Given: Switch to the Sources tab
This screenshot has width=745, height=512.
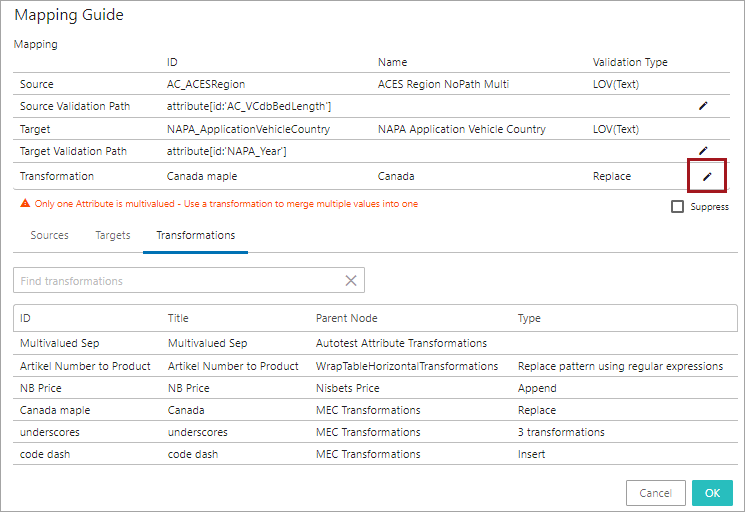Looking at the screenshot, I should point(49,235).
